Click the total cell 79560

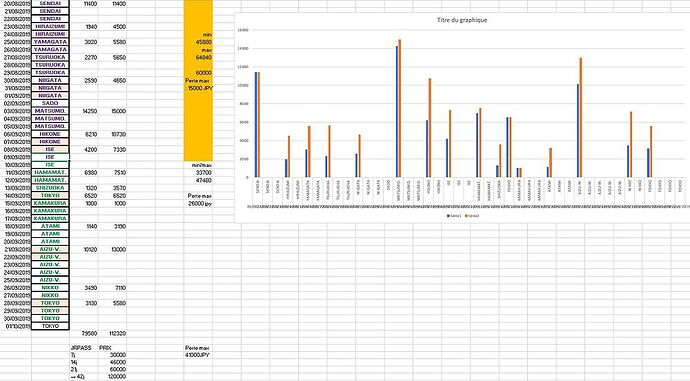click(84, 333)
